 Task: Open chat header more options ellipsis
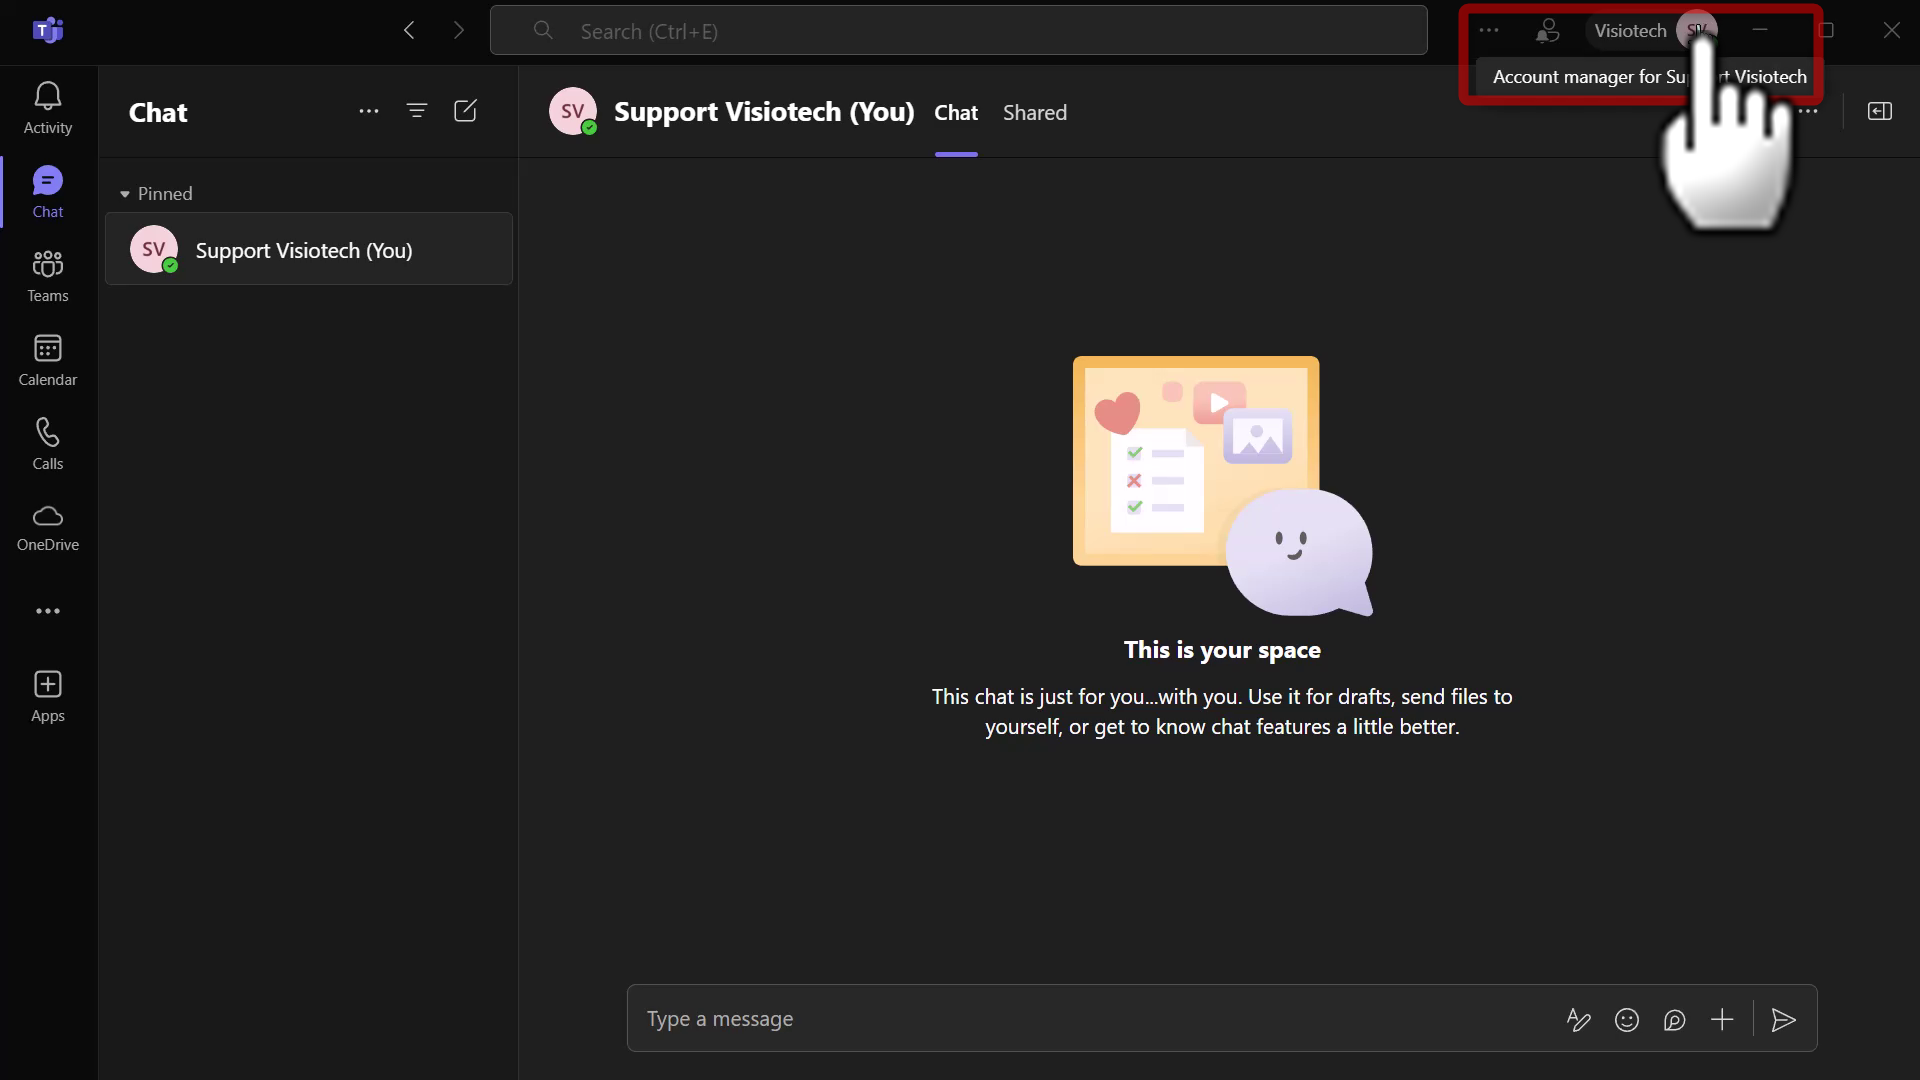pyautogui.click(x=1808, y=111)
